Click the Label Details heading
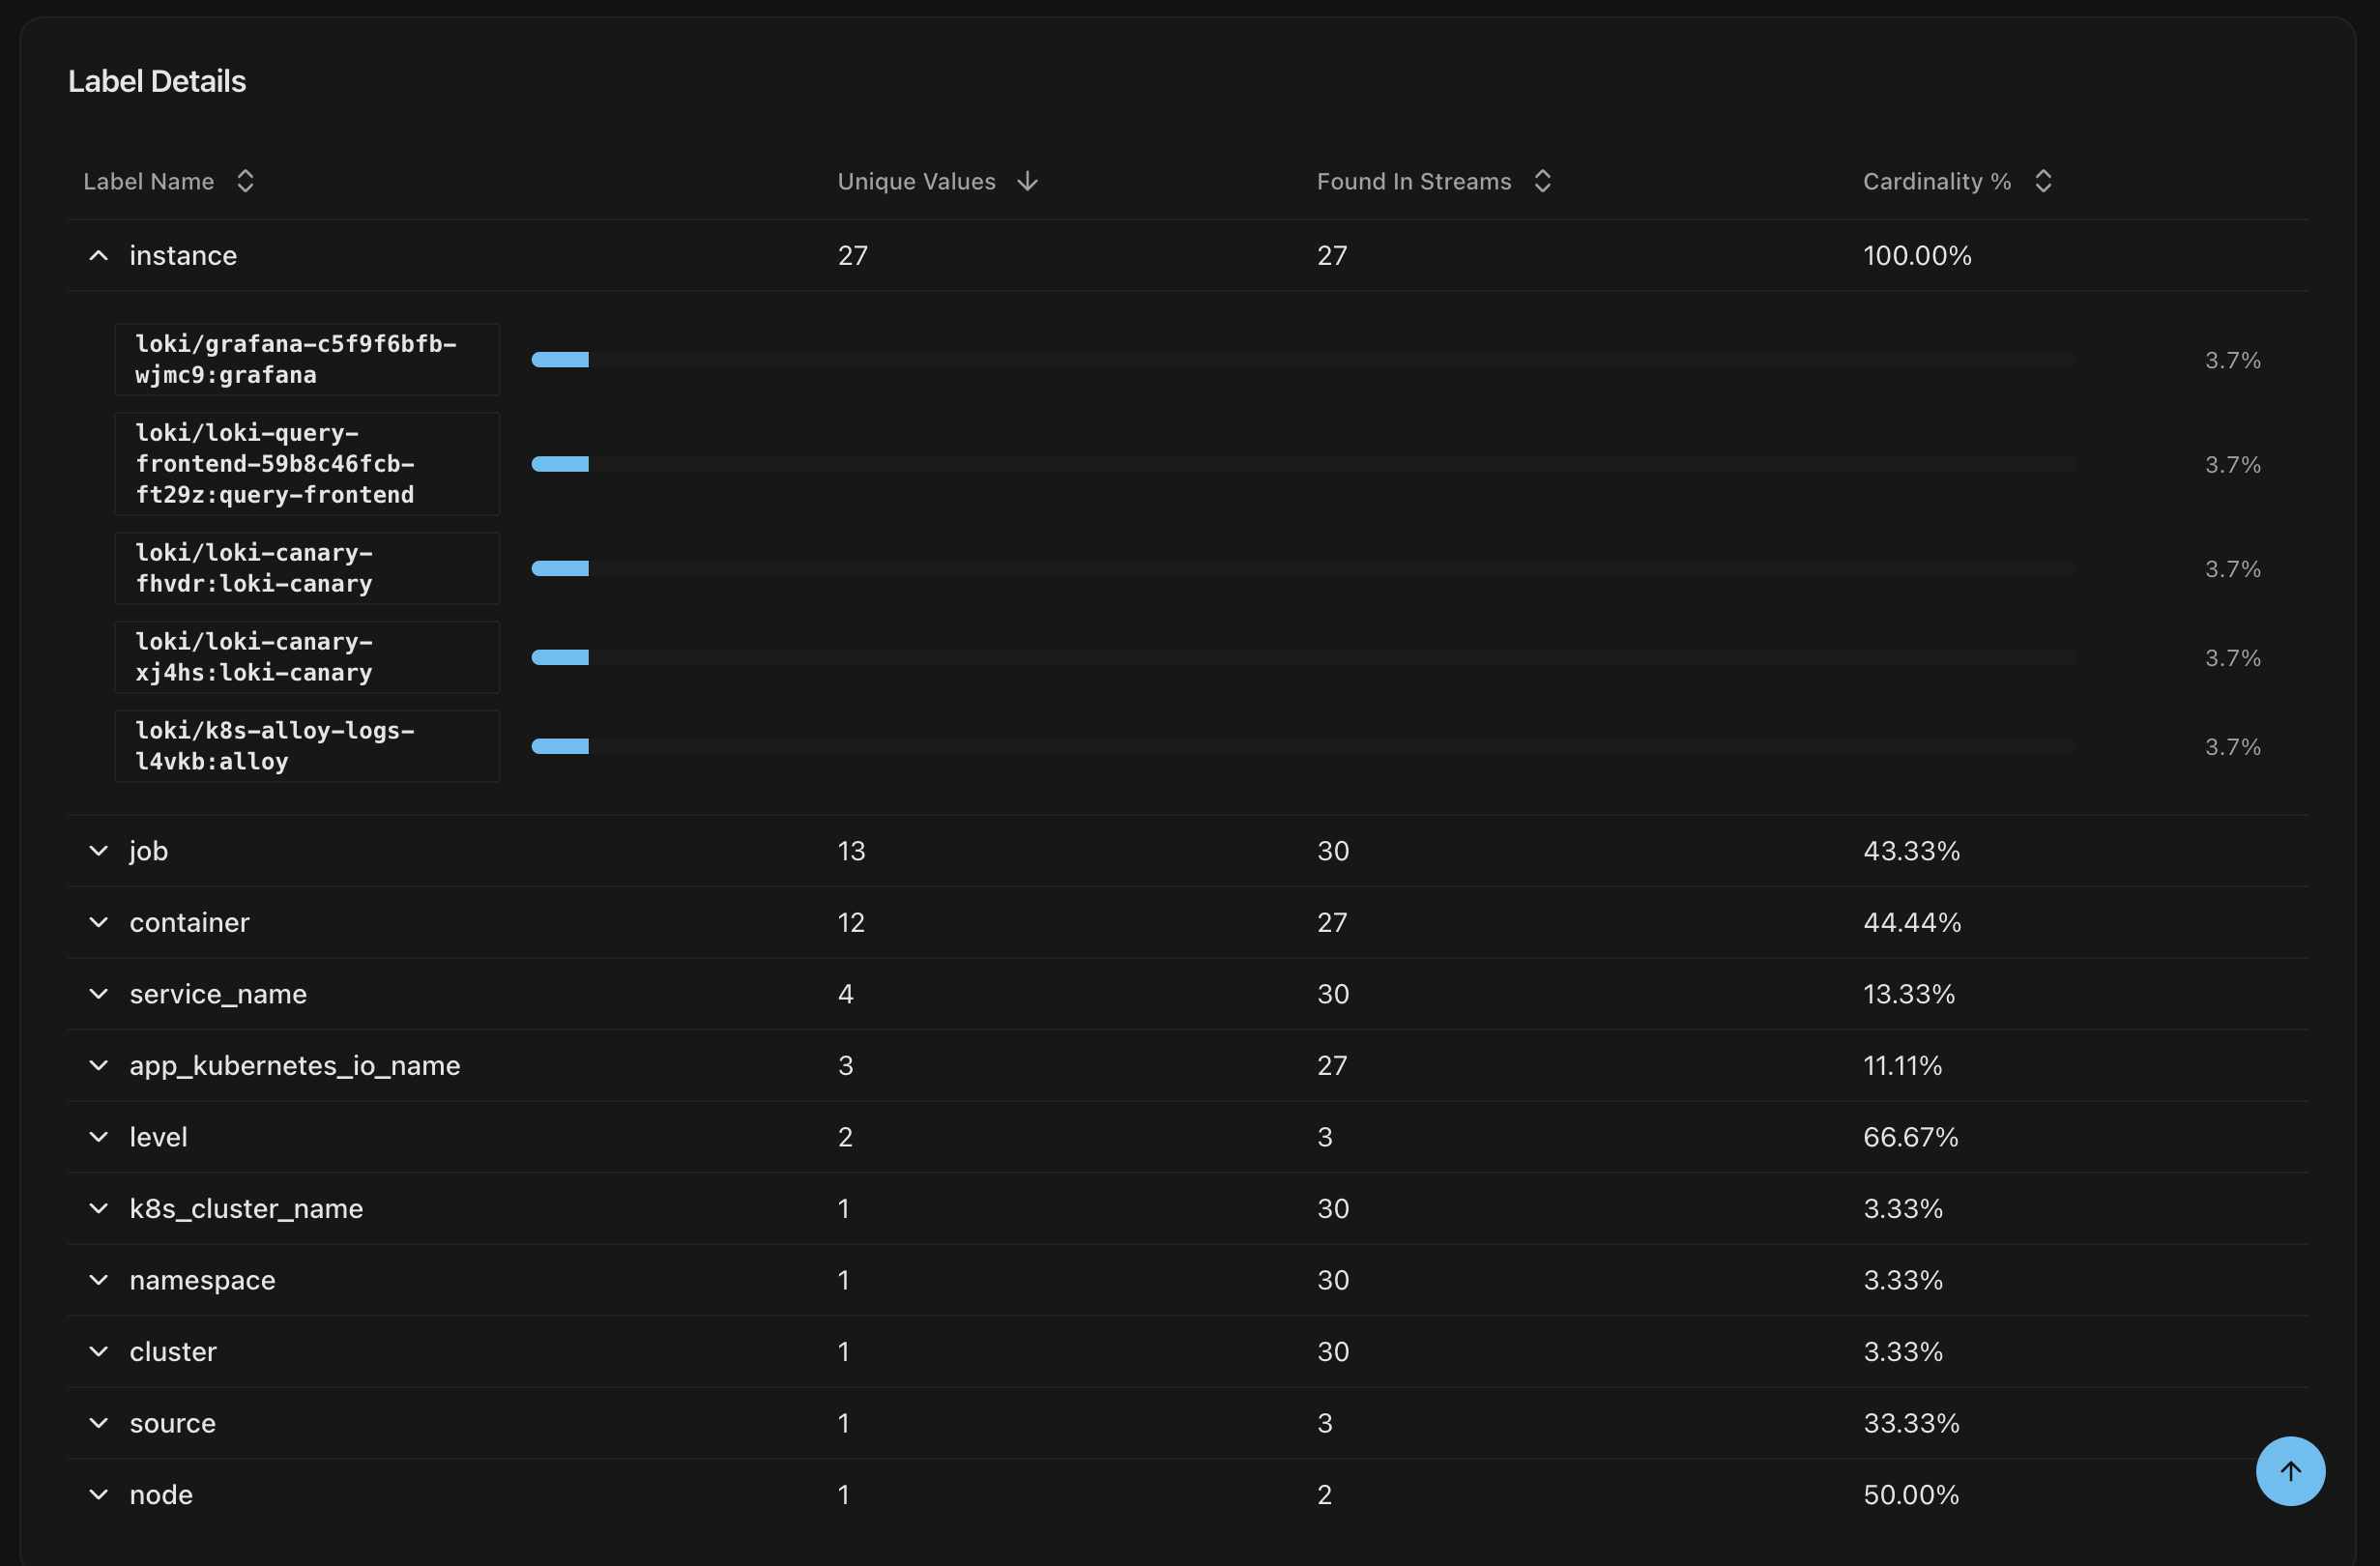The width and height of the screenshot is (2380, 1566). click(157, 80)
